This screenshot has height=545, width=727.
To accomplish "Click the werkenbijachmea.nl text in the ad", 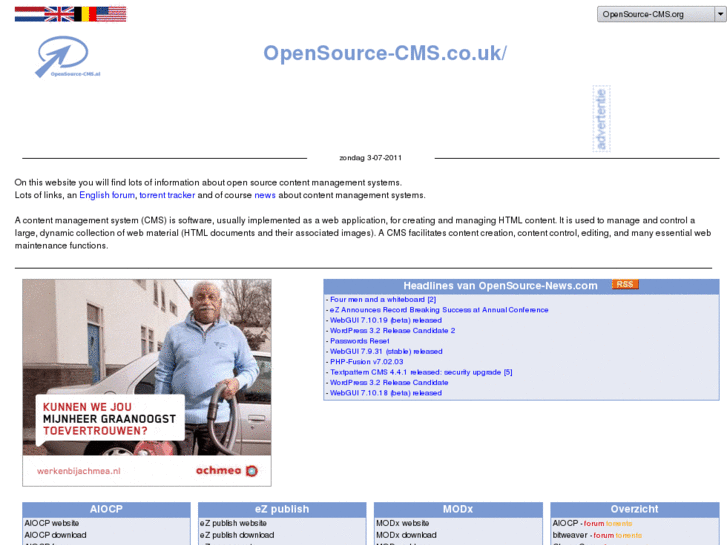I will pos(79,471).
